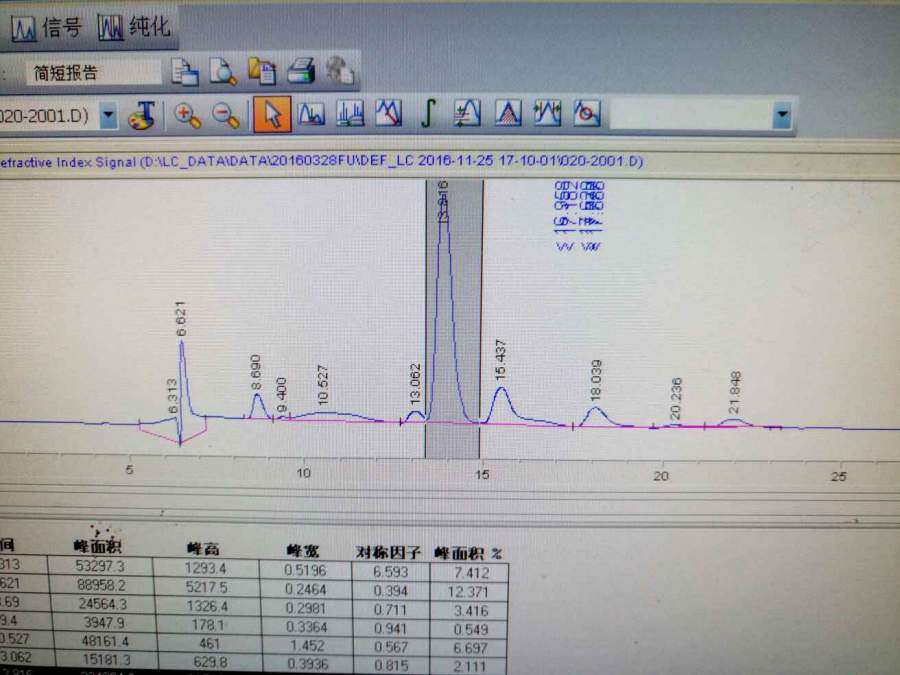Click the 简短报告 report style field
900x675 pixels.
coord(93,73)
